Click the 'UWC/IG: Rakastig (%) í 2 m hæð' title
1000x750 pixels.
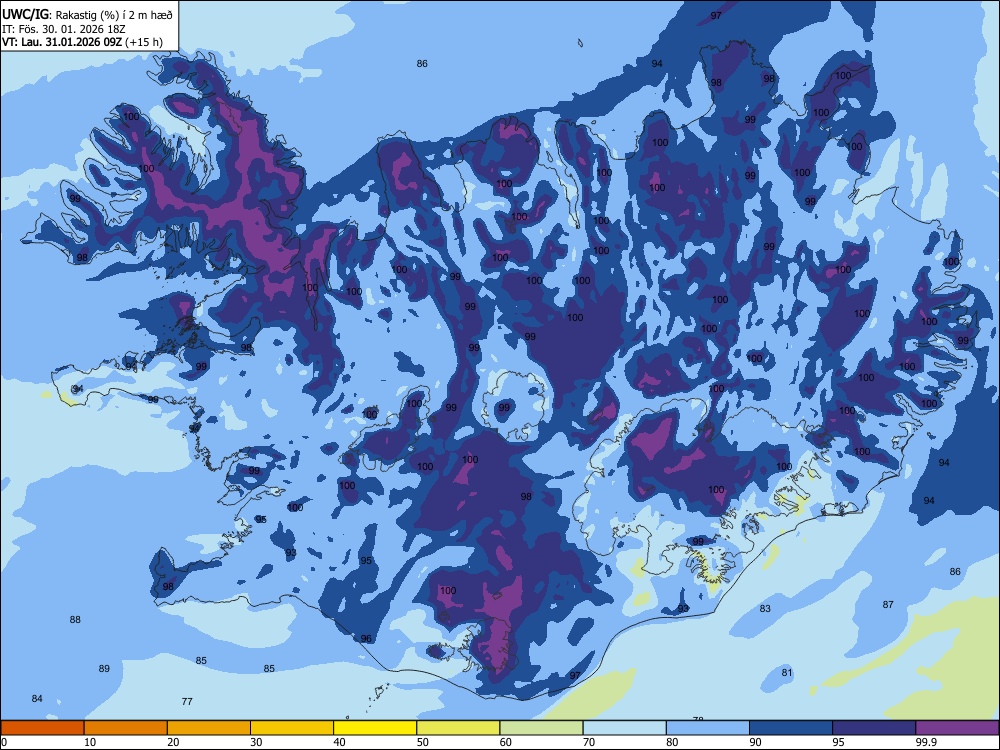pyautogui.click(x=87, y=15)
